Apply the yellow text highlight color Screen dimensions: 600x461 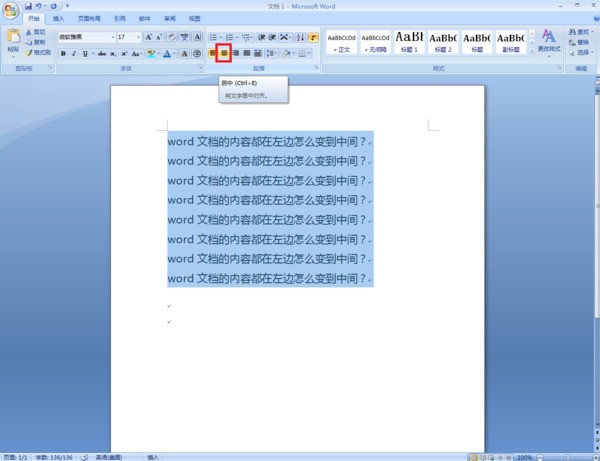tap(151, 54)
